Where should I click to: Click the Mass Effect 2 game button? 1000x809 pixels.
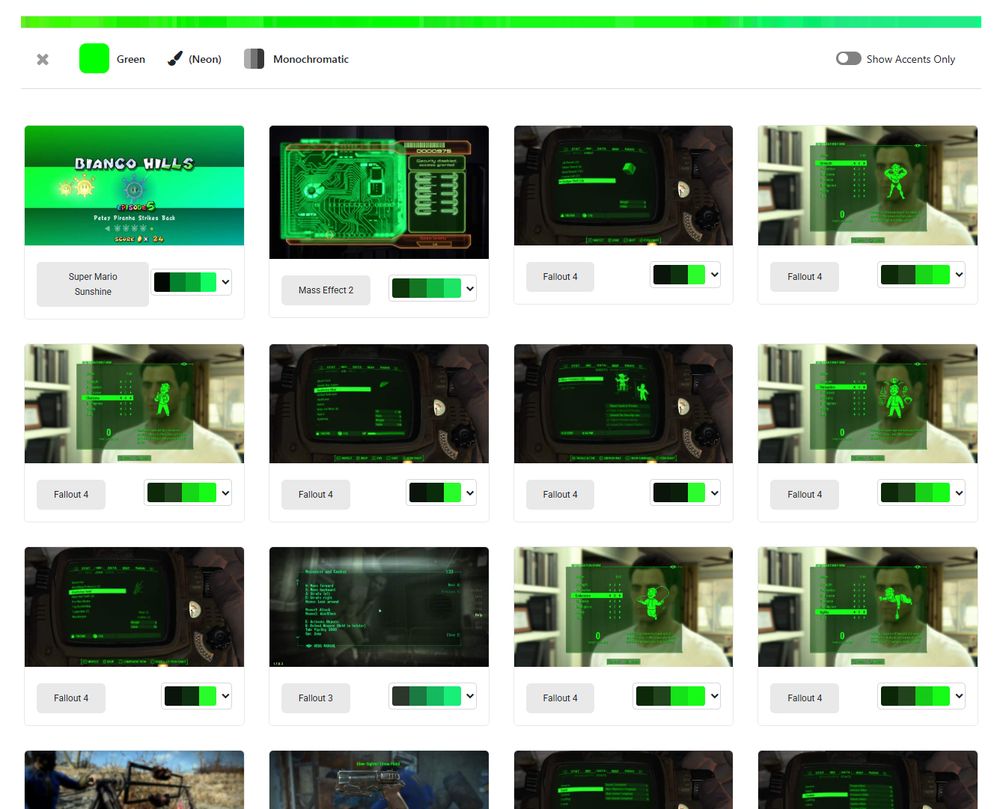325,290
